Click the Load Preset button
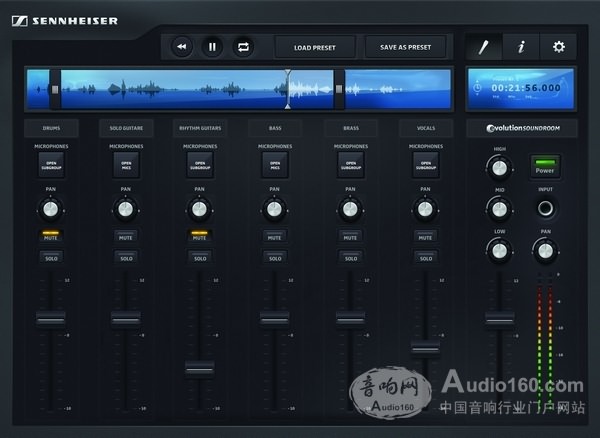Viewport: 600px width, 438px height. tap(315, 47)
